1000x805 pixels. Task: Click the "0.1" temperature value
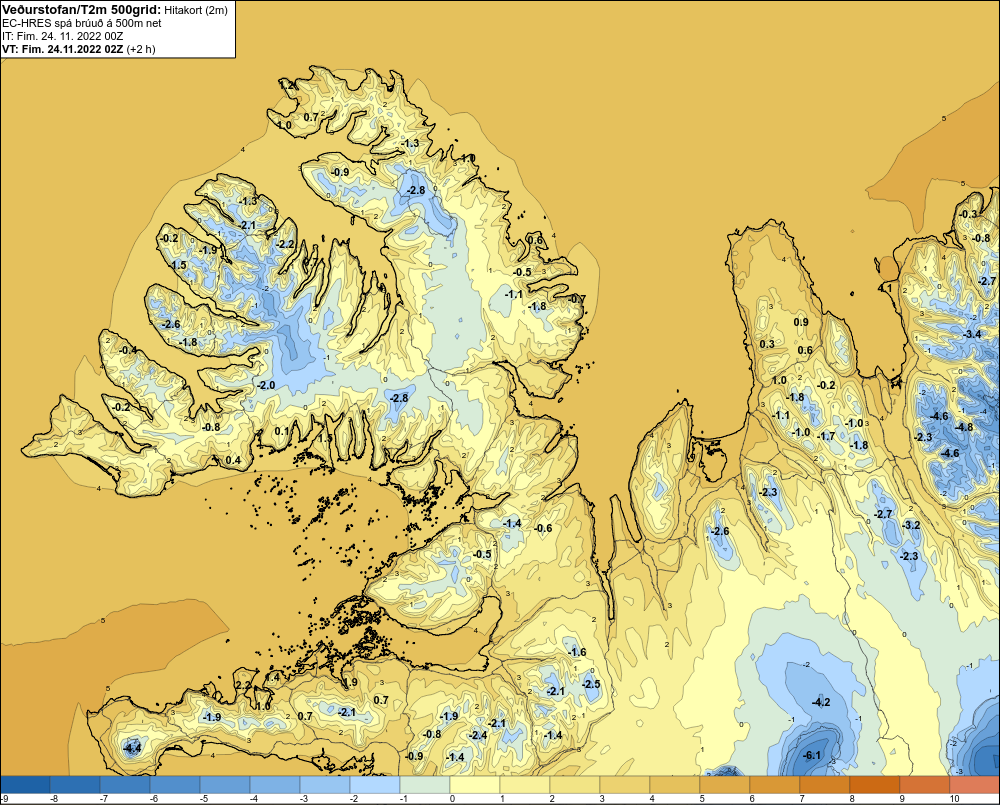(x=281, y=431)
